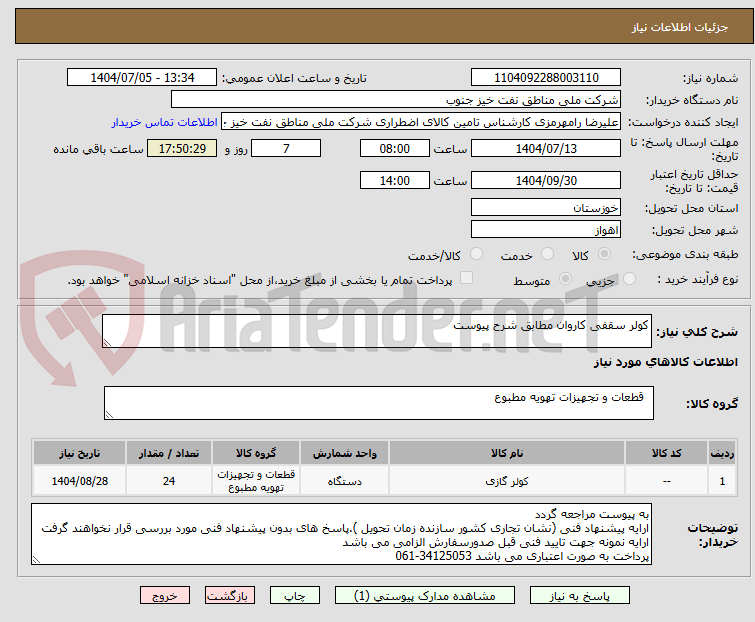Click the table cell قطعات و تجهیزات تهویه مطبوع

coord(256,480)
